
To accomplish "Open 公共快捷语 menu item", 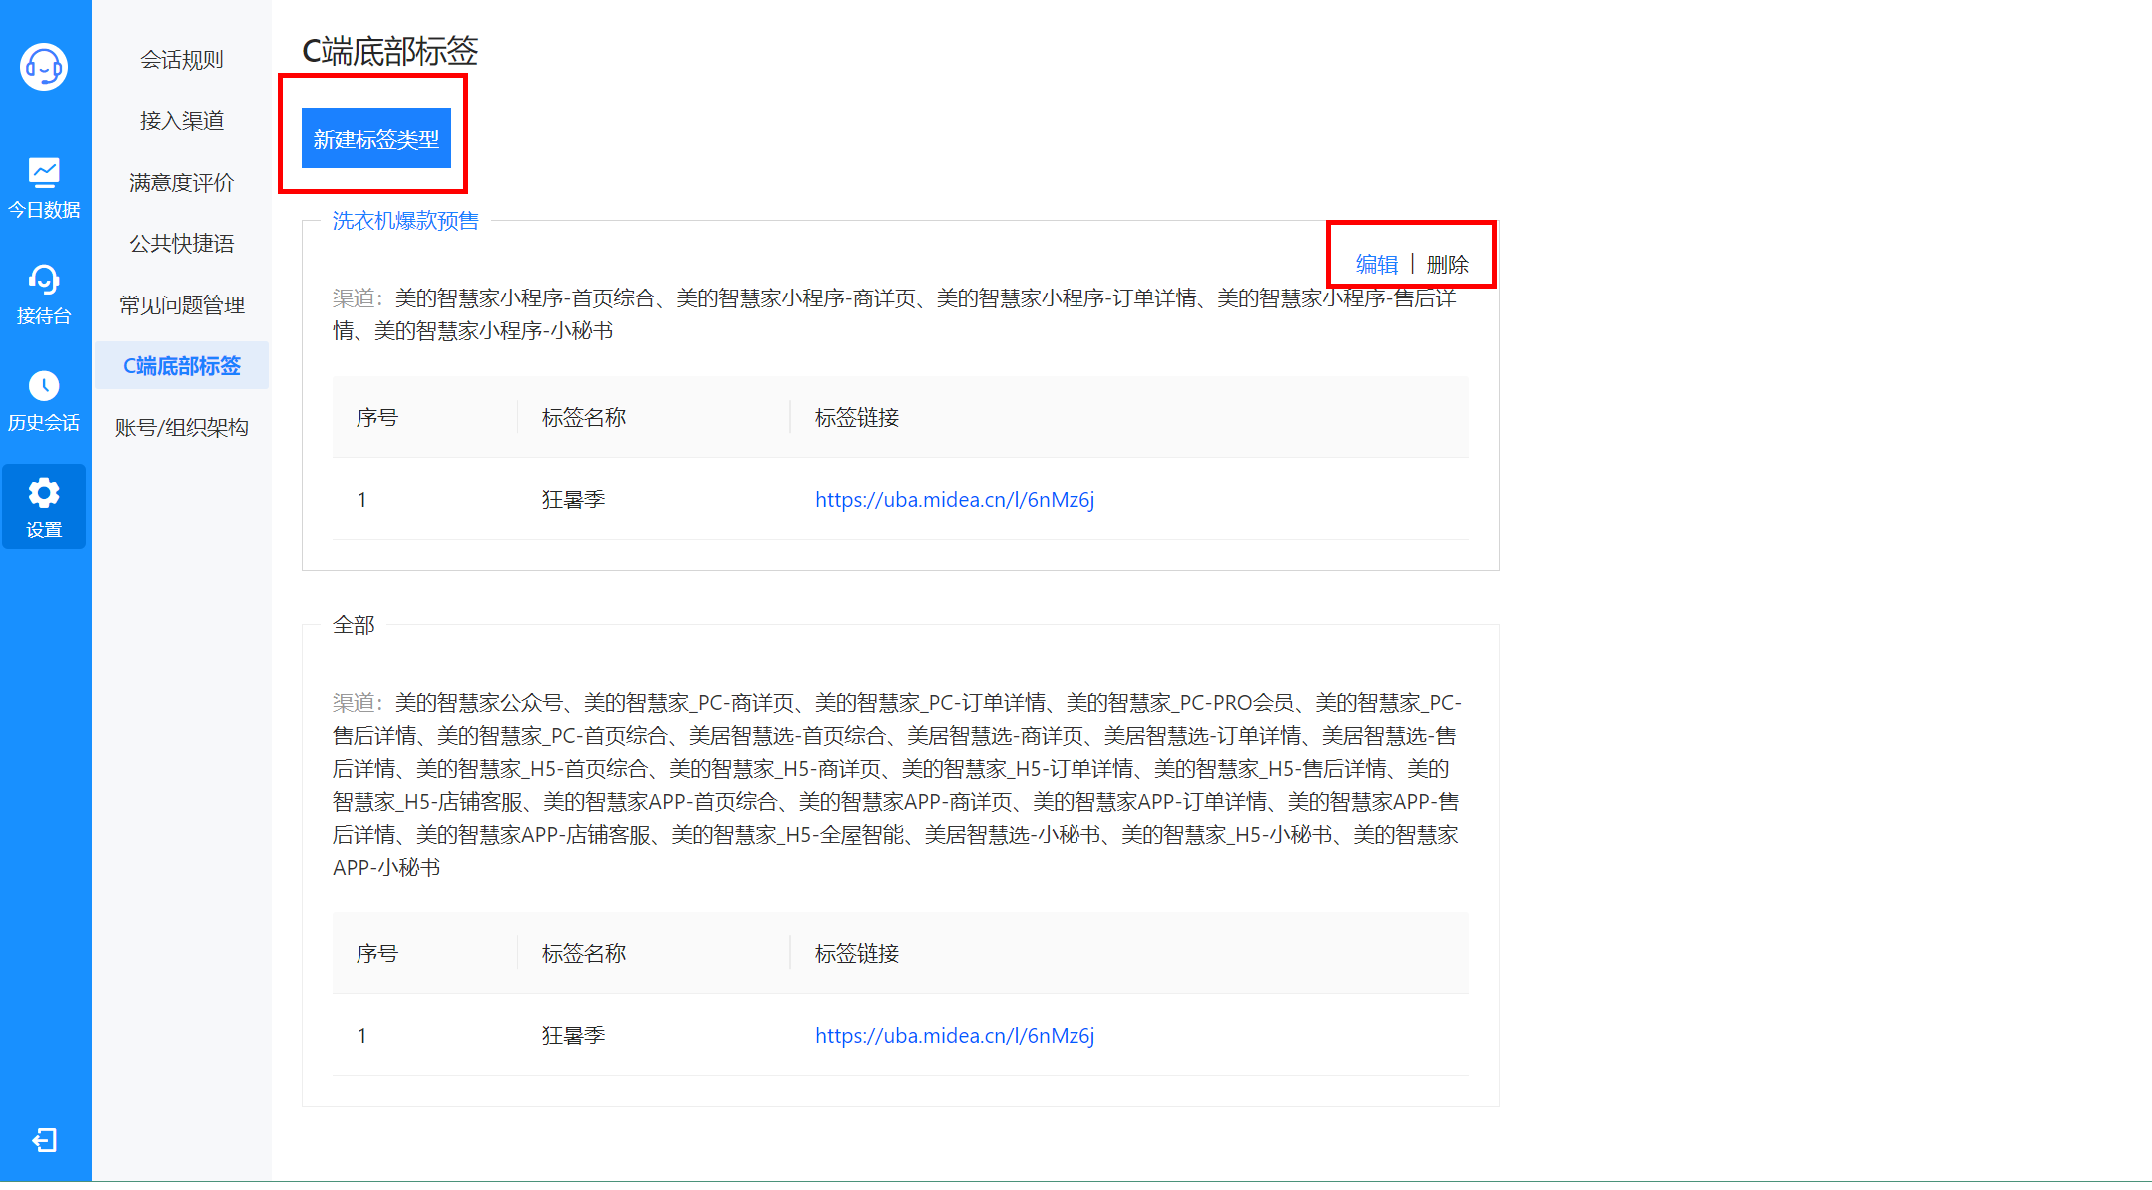I will (x=181, y=244).
